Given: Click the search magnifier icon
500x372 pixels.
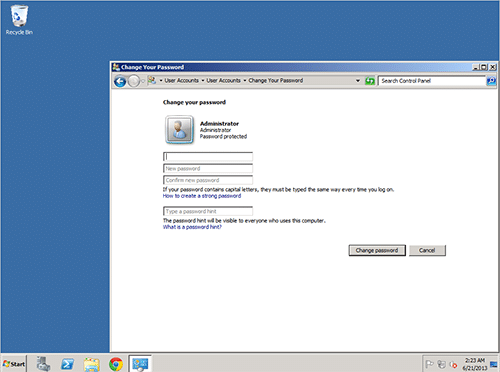Looking at the screenshot, I should [491, 81].
